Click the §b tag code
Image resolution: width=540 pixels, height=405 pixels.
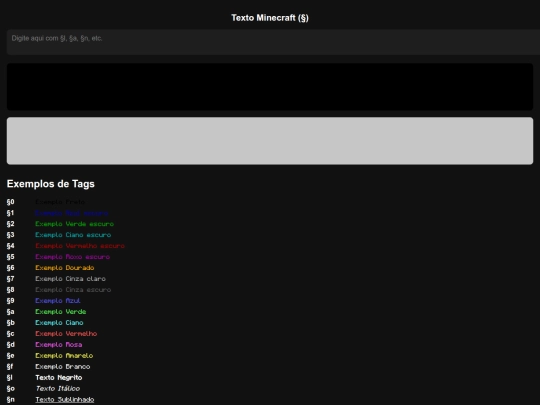tap(11, 323)
